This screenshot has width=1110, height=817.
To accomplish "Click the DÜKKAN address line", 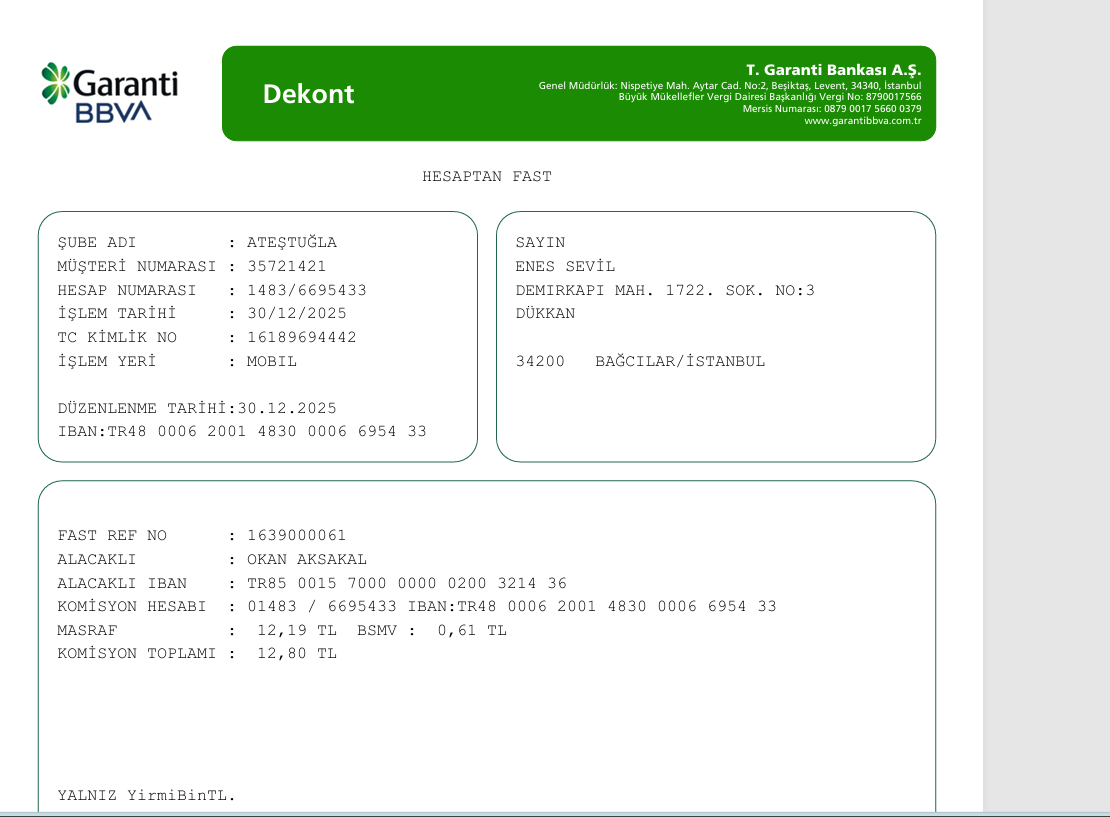I will (545, 314).
